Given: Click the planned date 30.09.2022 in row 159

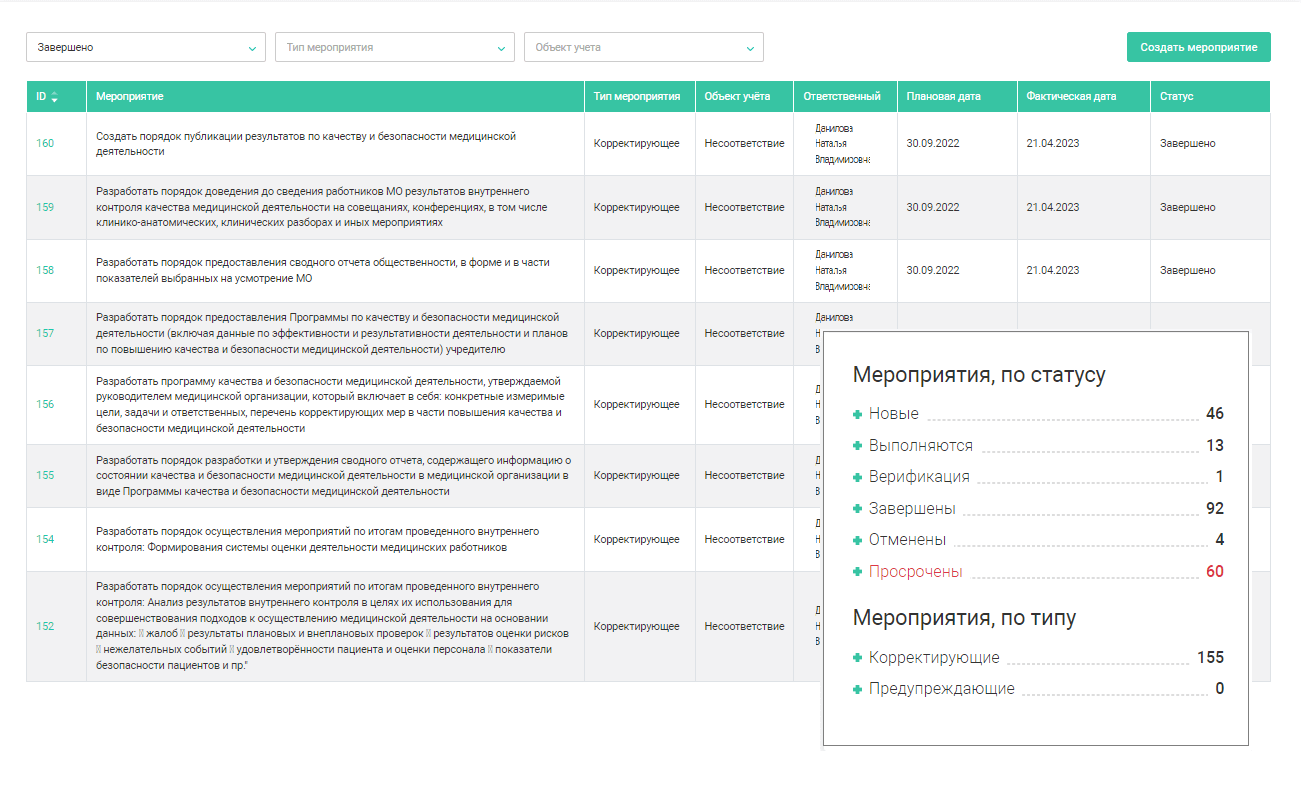Looking at the screenshot, I should tap(933, 207).
